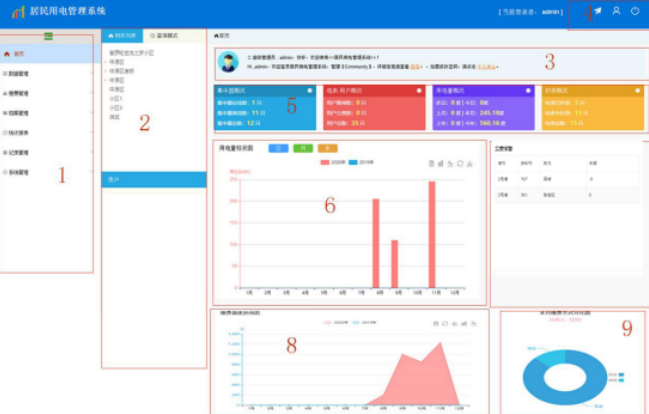
Task: Expand the 系统管理 sidebar menu arrow
Action: [x=91, y=172]
